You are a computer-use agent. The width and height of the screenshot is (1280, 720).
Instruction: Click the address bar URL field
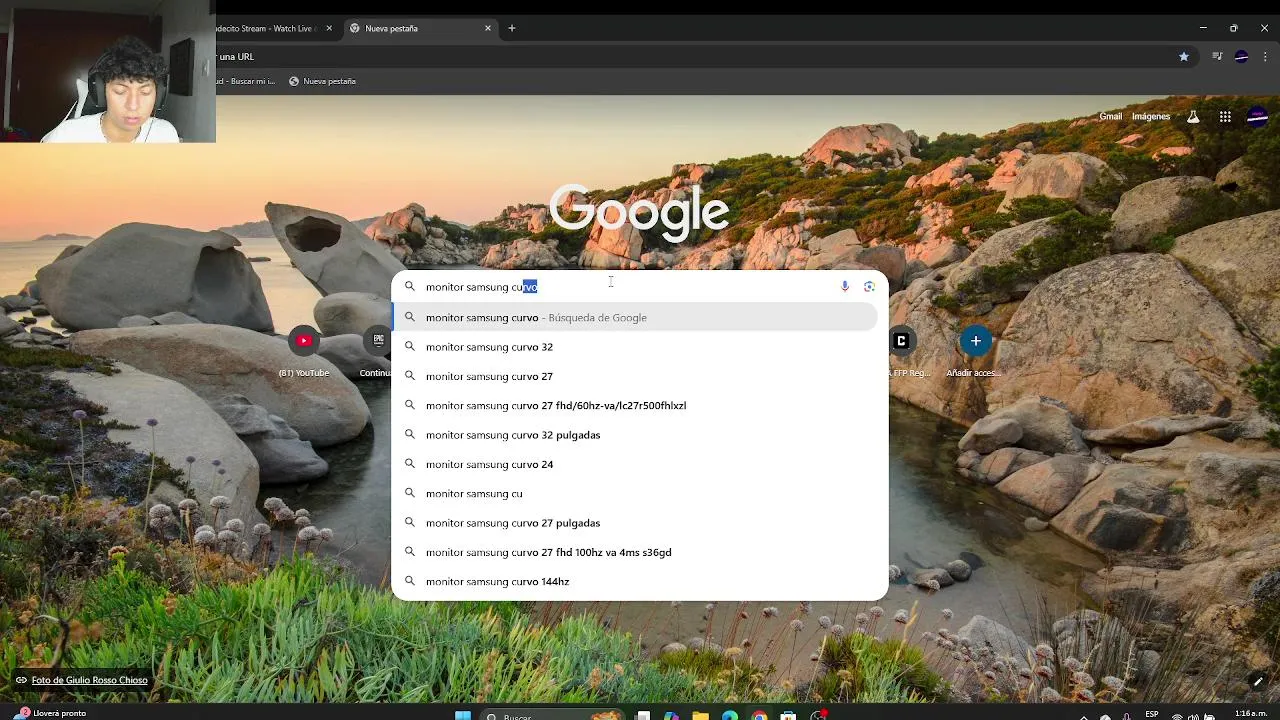pyautogui.click(x=690, y=57)
